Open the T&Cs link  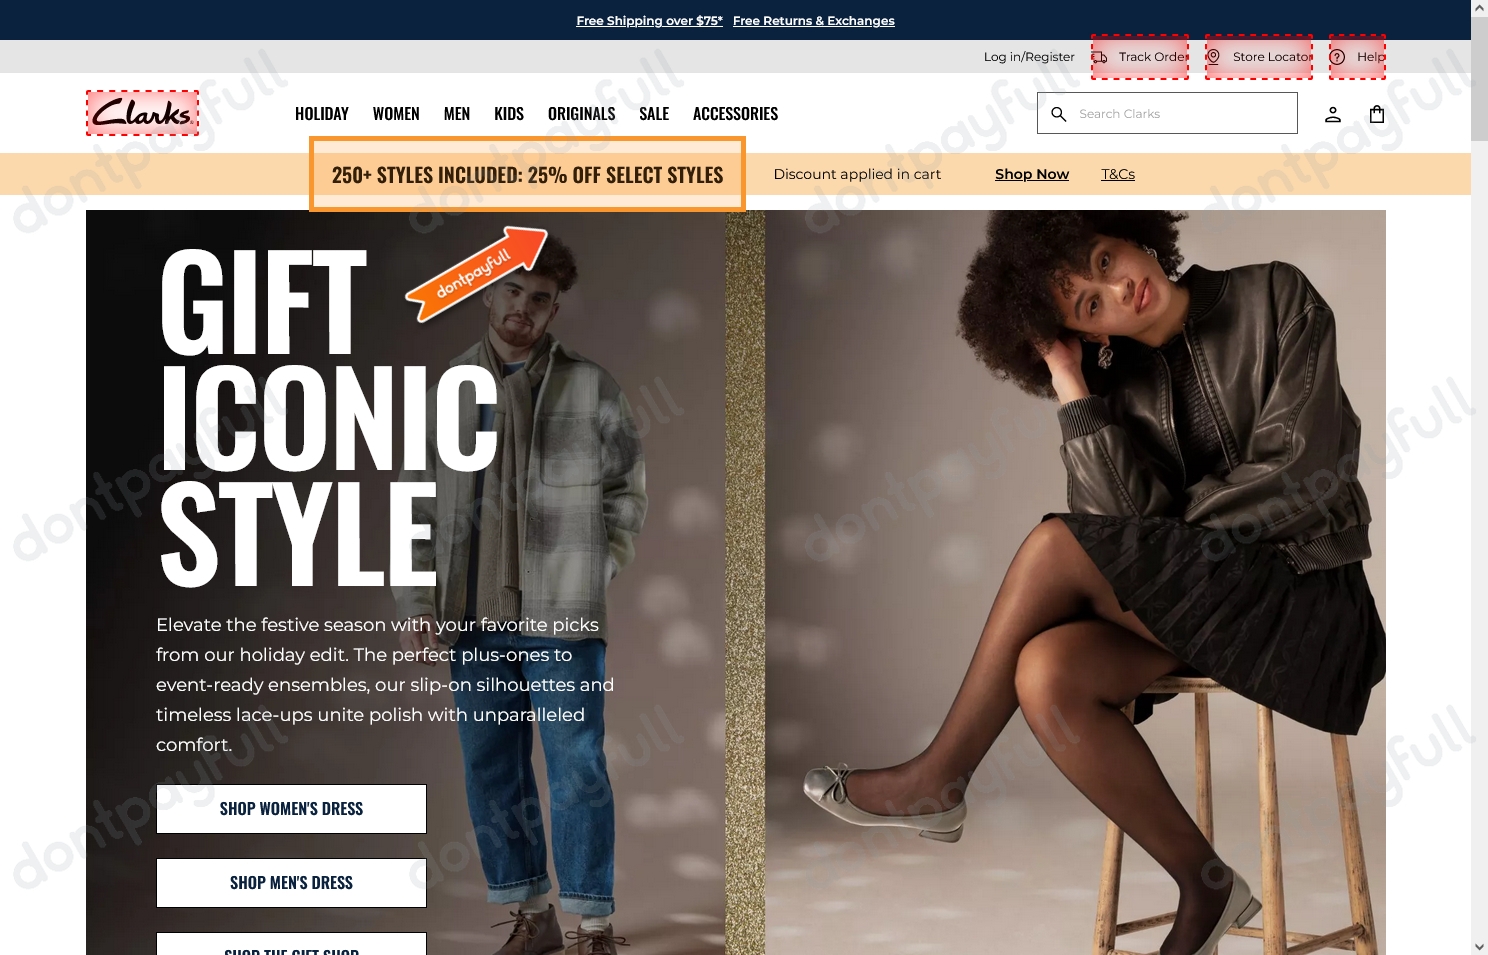click(x=1117, y=174)
